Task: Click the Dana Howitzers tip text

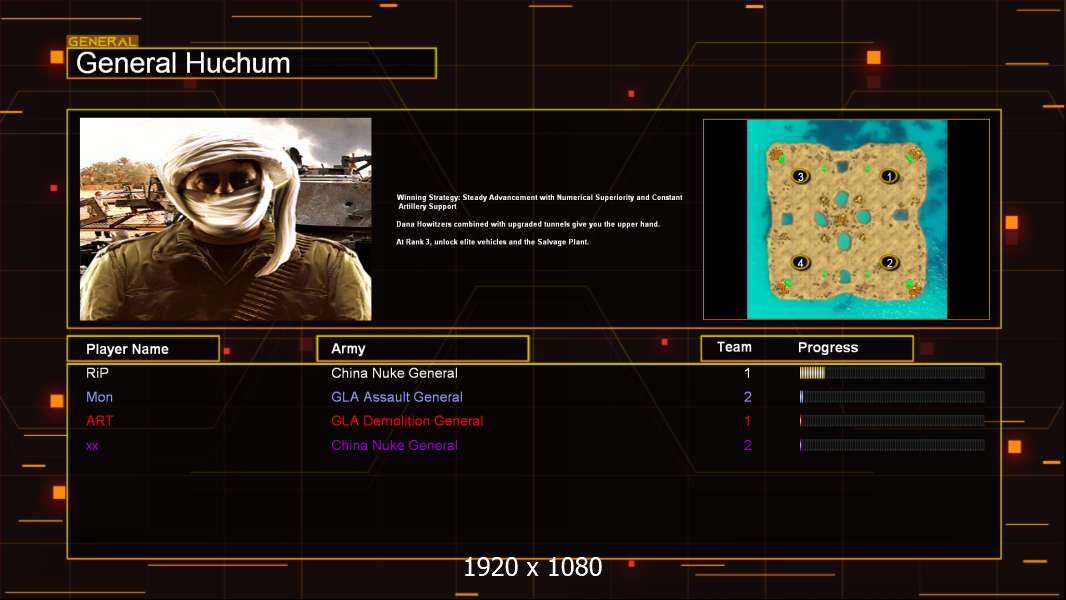Action: click(528, 224)
